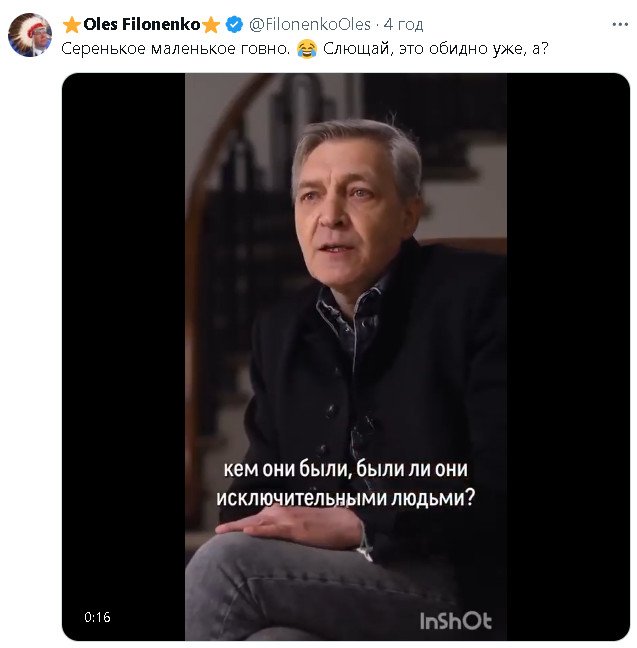
Task: Click the star emoji after Filonenko
Action: point(211,24)
